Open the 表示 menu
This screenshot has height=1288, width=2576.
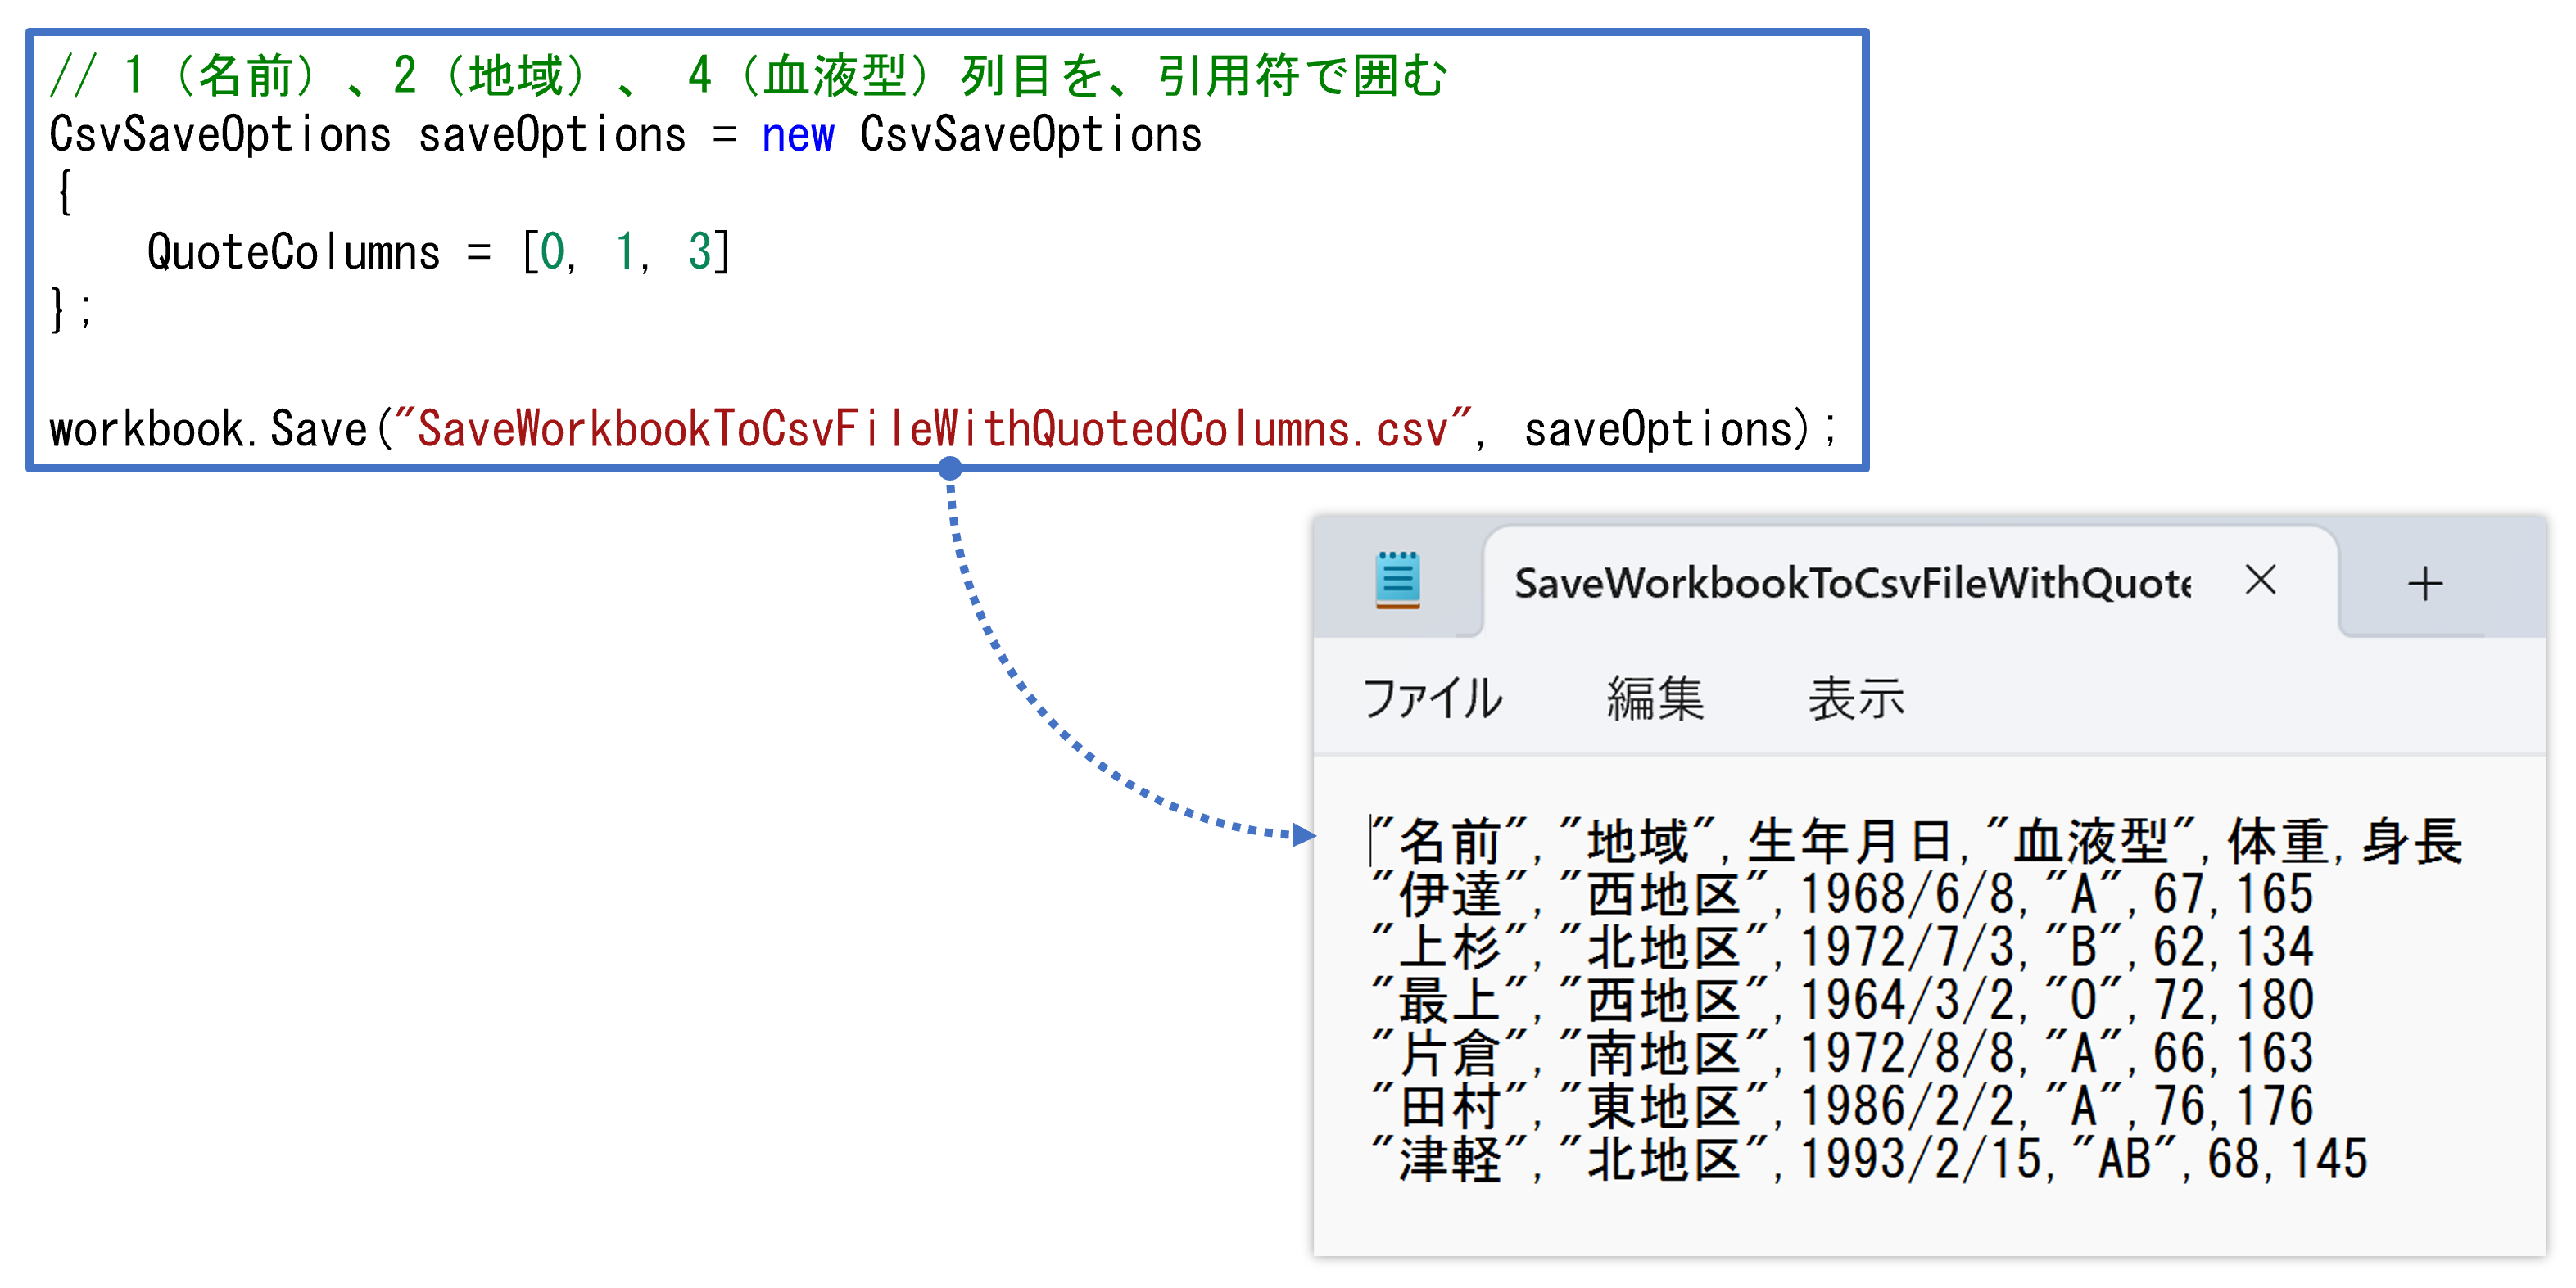1855,698
